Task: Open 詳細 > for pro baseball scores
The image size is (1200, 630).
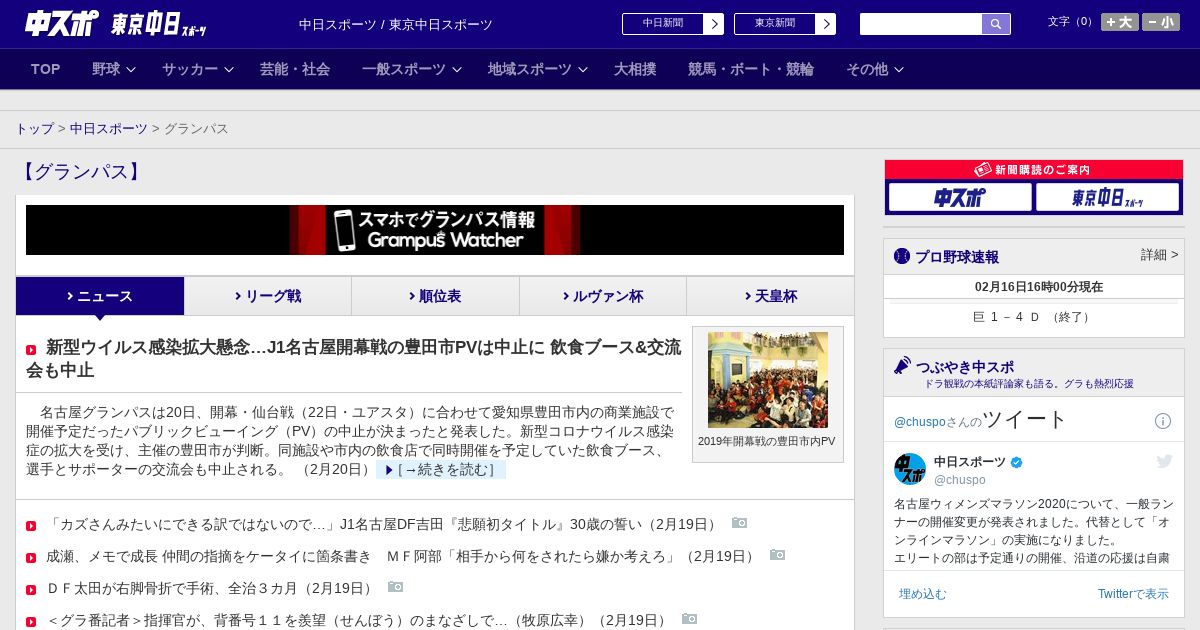Action: point(1159,255)
